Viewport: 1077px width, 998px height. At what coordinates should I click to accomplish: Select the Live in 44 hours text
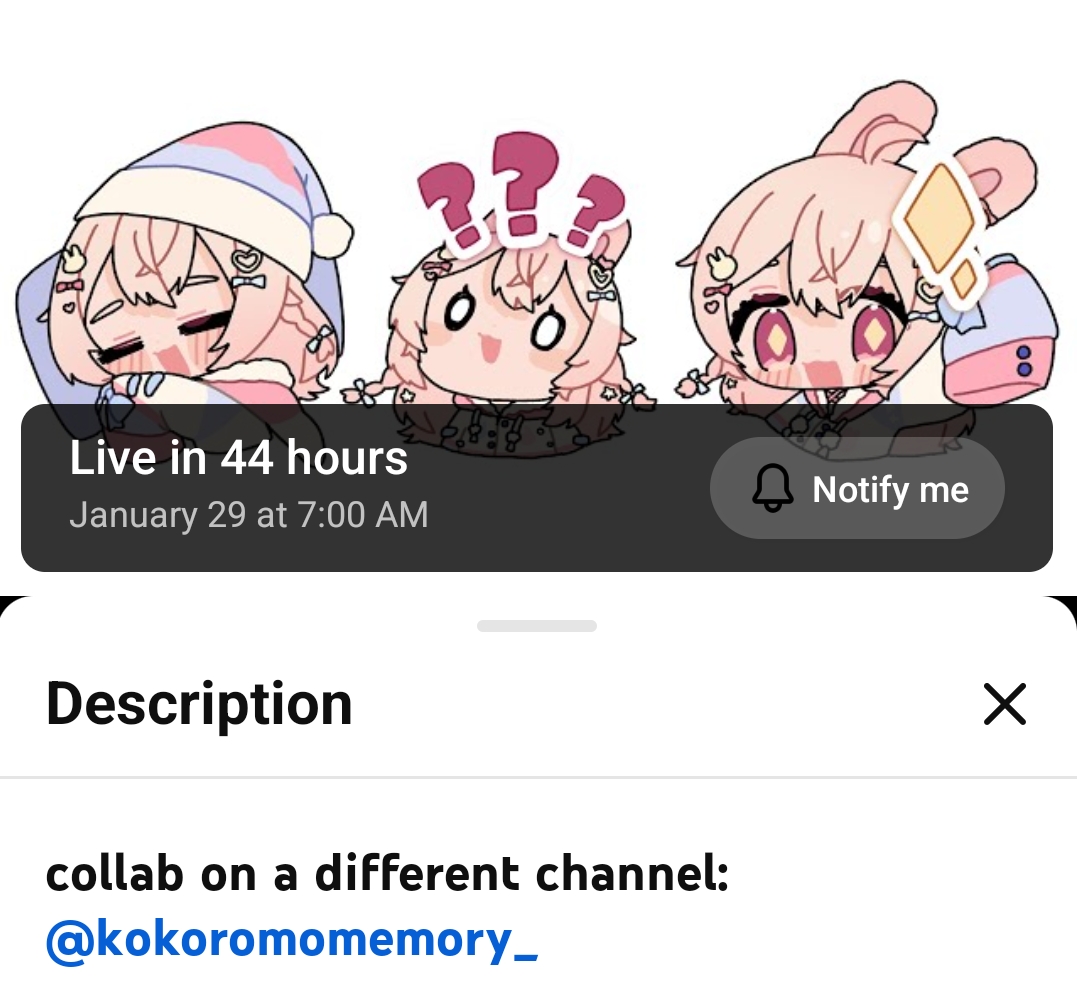[238, 457]
